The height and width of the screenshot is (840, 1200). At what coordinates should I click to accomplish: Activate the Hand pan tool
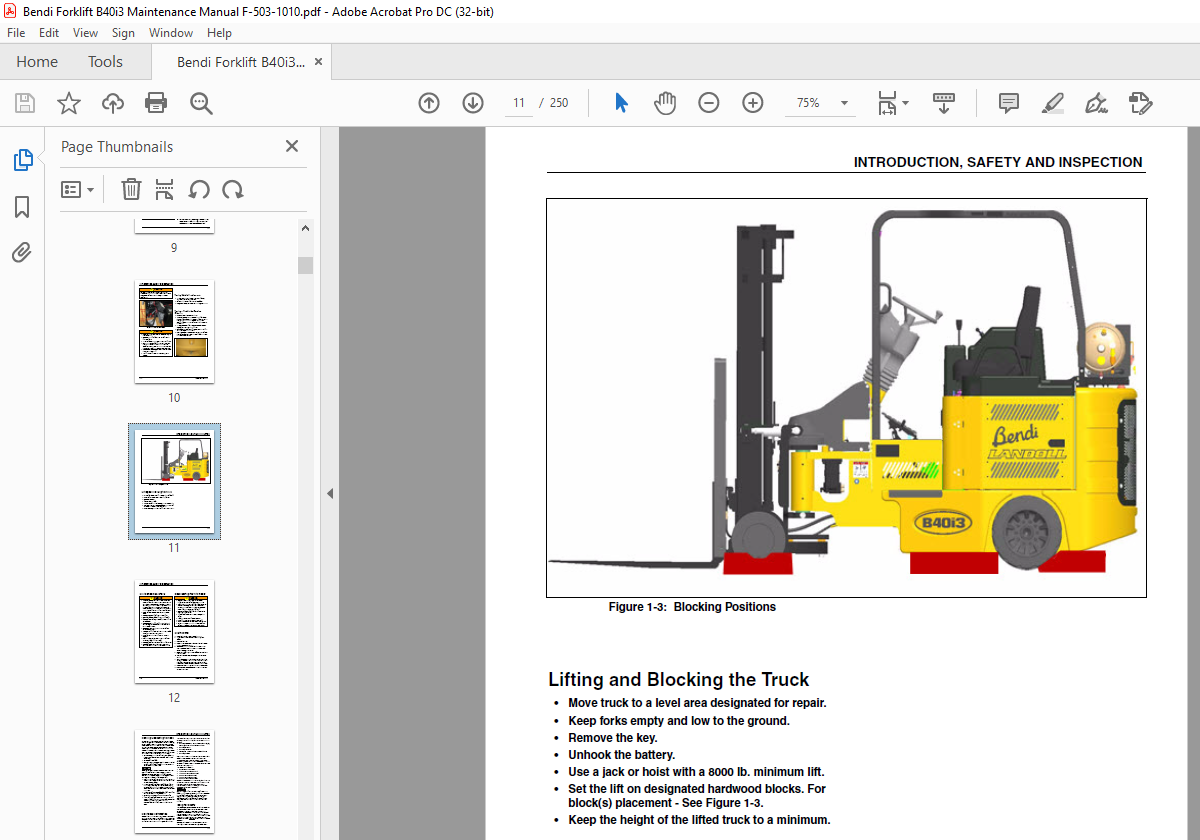[x=665, y=103]
